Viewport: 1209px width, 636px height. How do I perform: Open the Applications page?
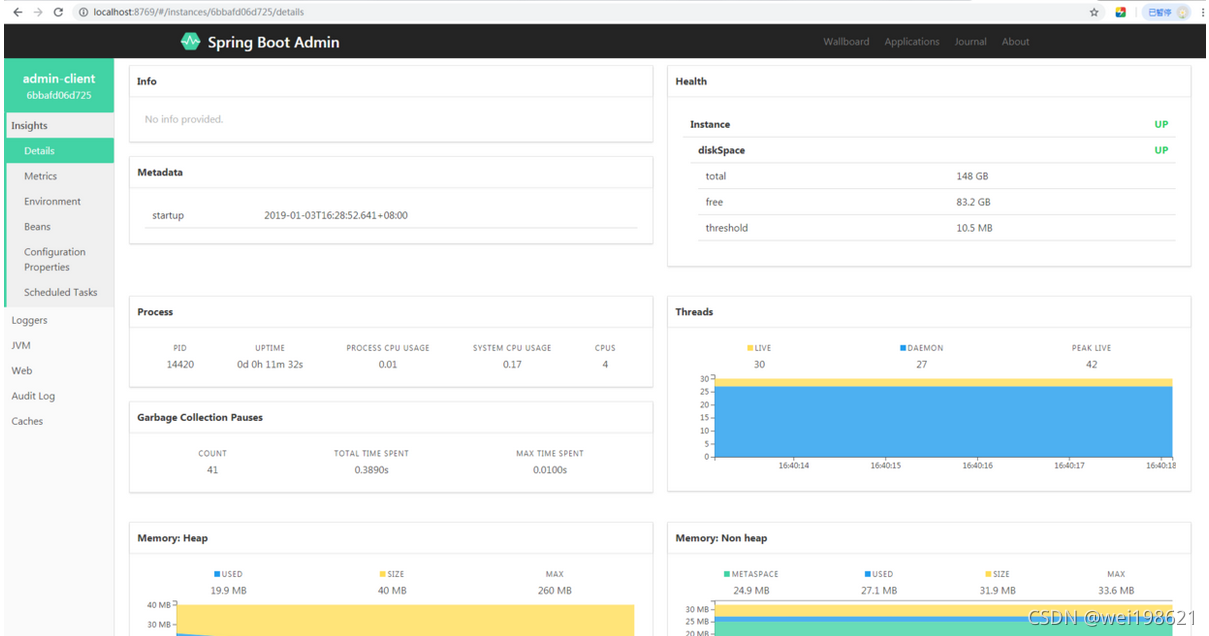pos(912,42)
